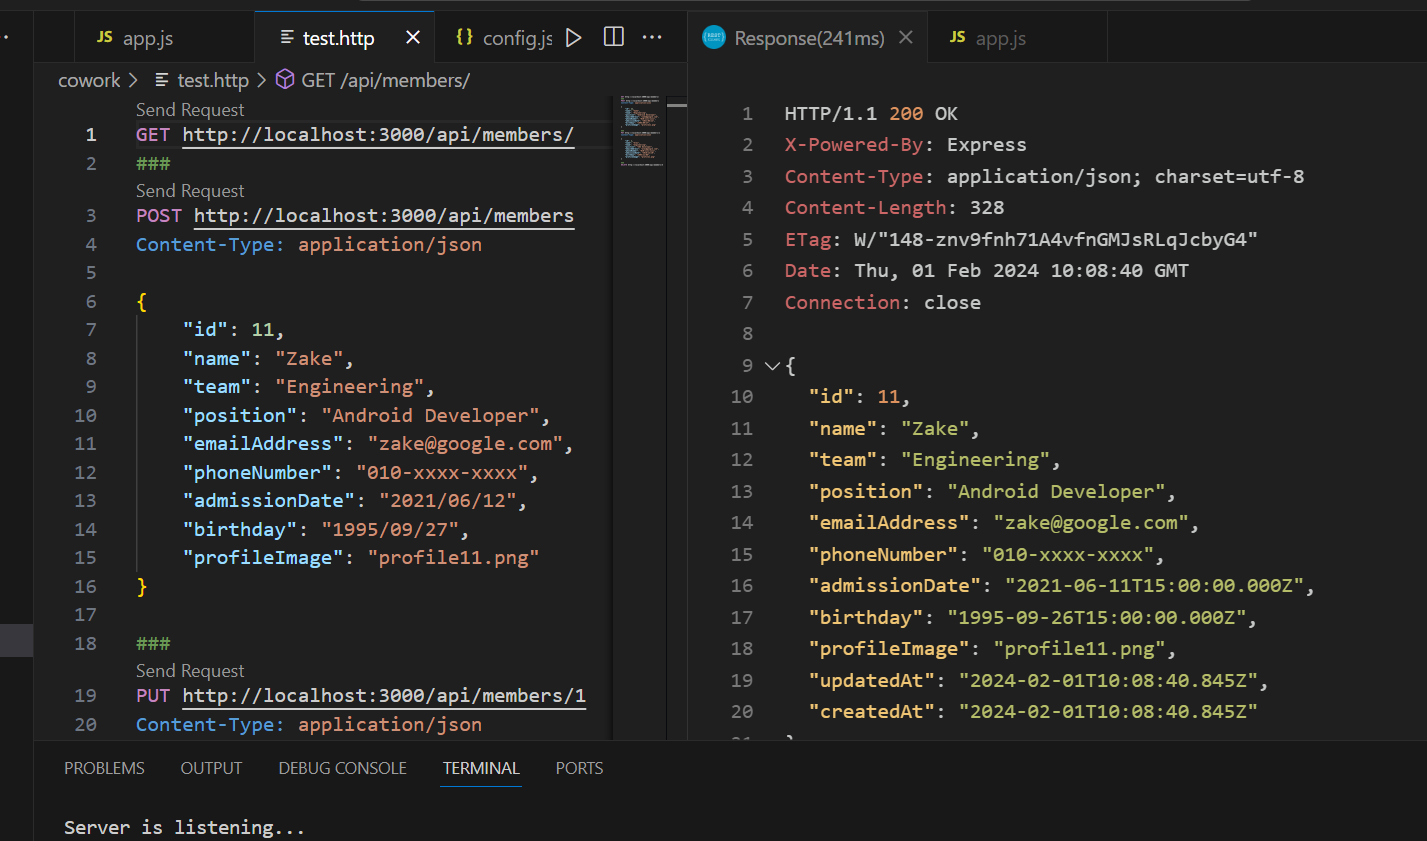Open the POST localhost members URL link

pyautogui.click(x=384, y=216)
